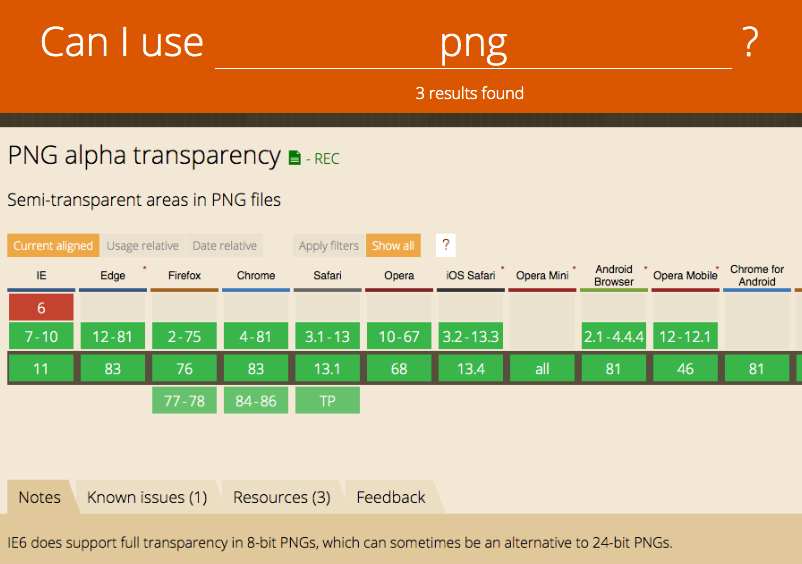Click the Opera column header

click(399, 276)
